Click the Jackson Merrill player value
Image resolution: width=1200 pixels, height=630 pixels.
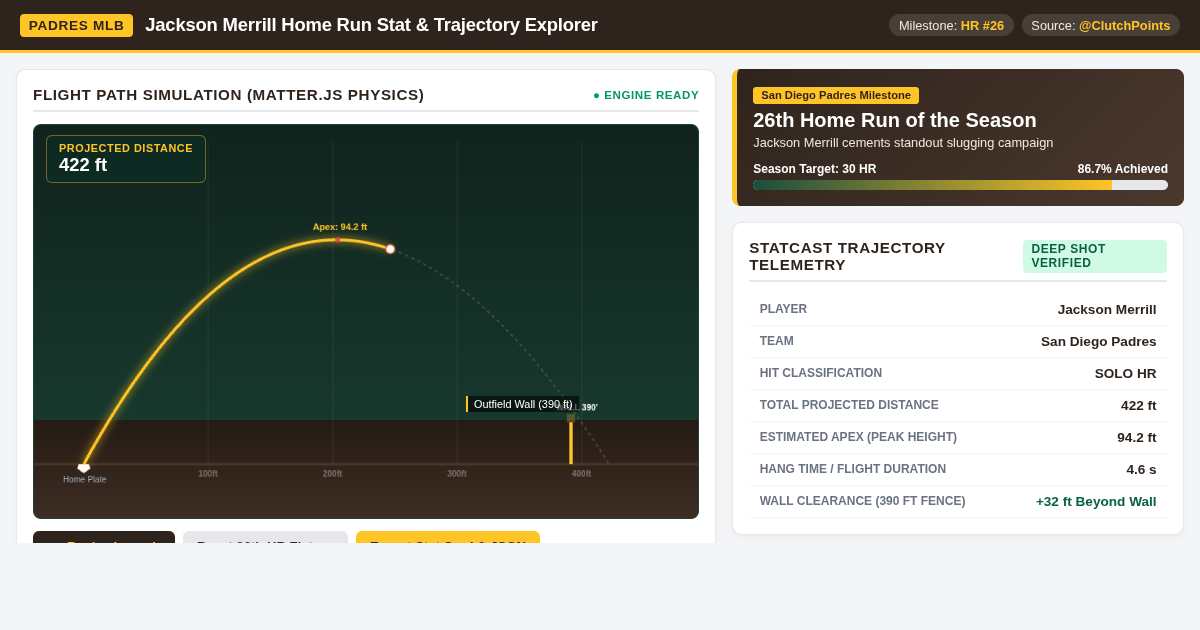pyautogui.click(x=1107, y=310)
